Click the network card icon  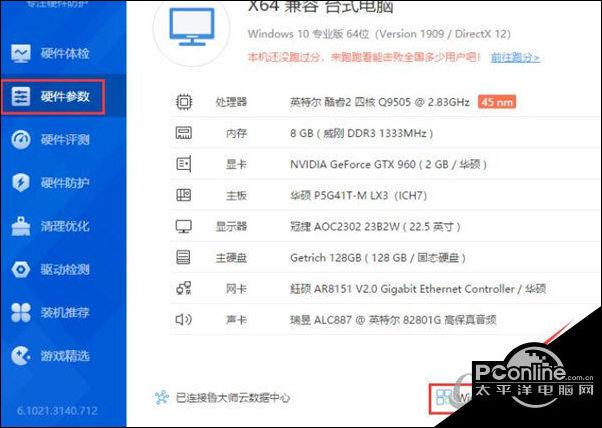[x=184, y=289]
